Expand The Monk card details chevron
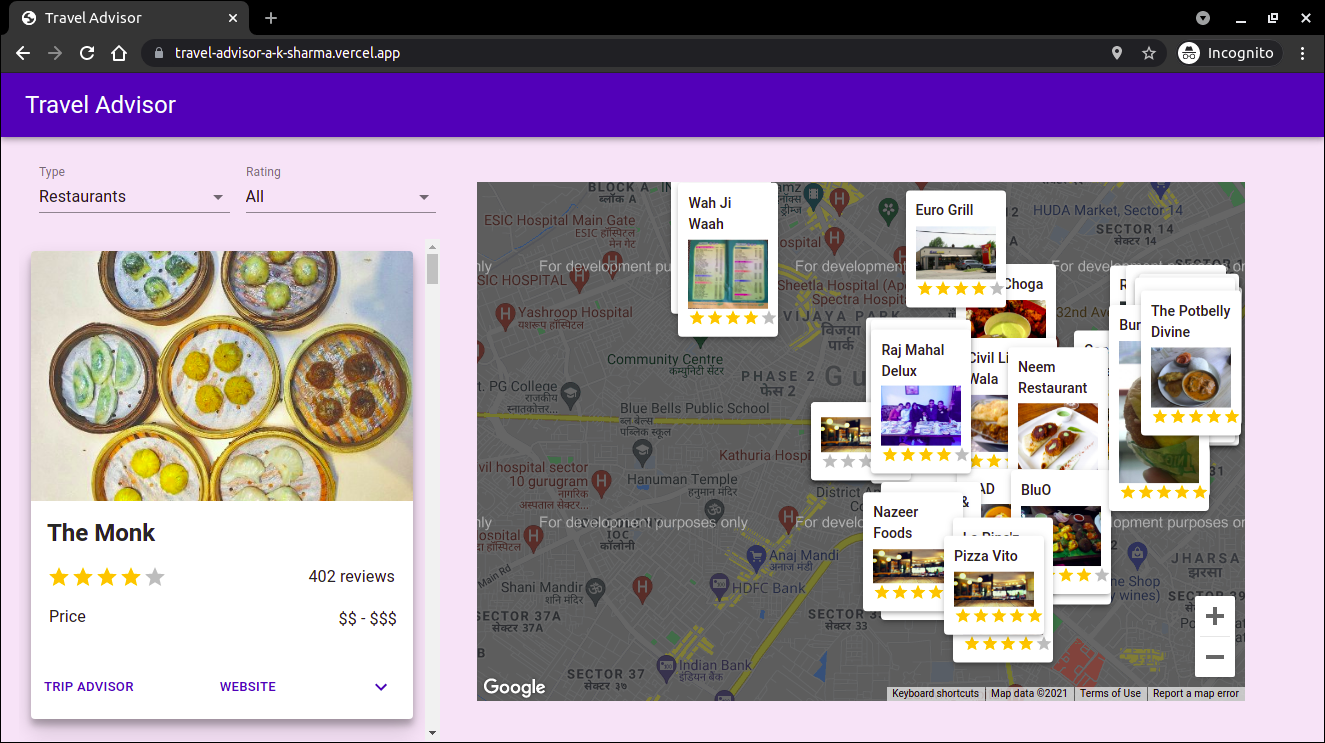This screenshot has width=1325, height=743. pyautogui.click(x=380, y=687)
